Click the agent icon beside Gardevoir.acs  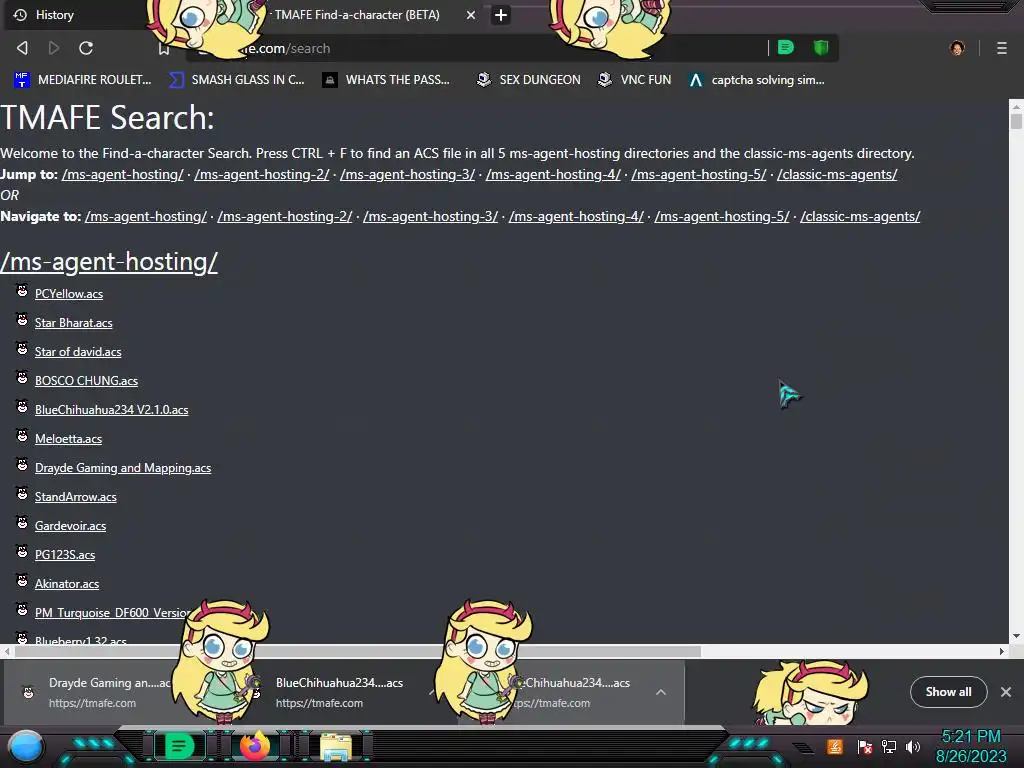[22, 522]
